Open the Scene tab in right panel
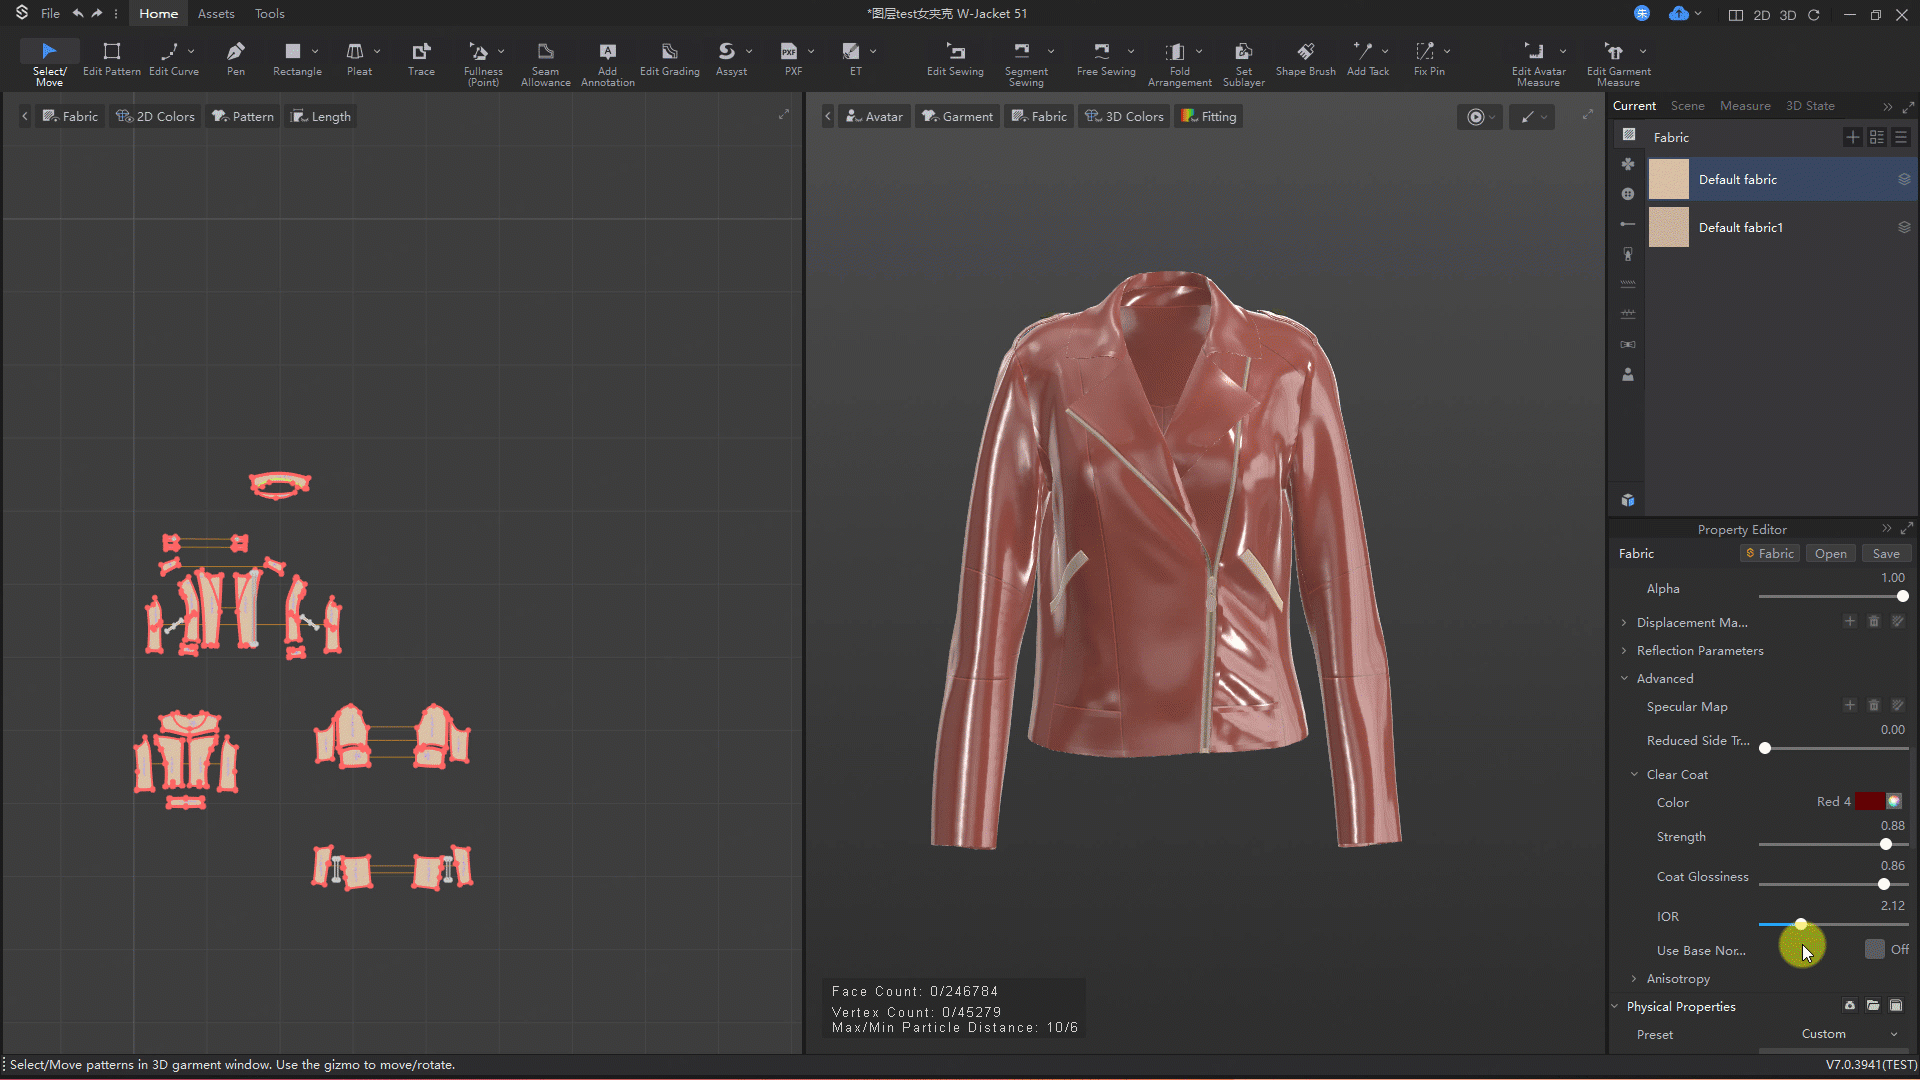 pyautogui.click(x=1687, y=106)
